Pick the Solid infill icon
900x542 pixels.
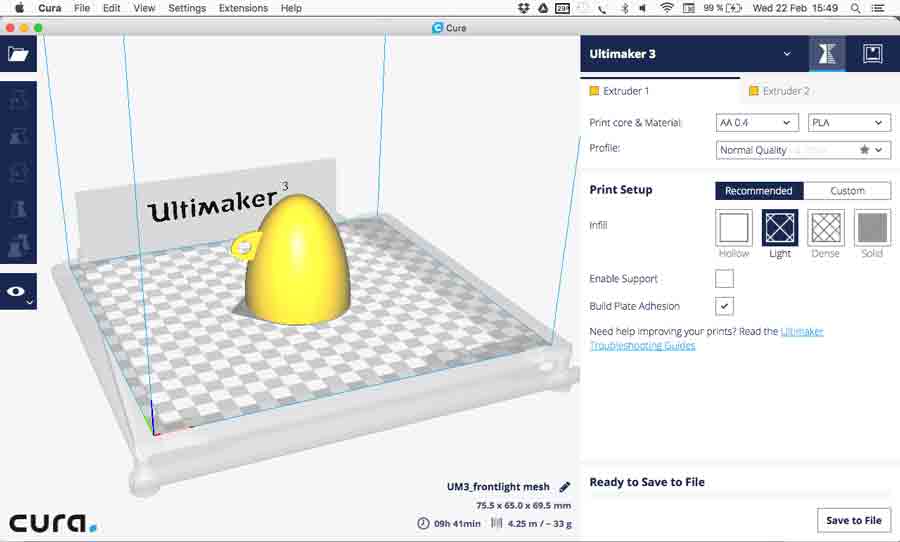pos(872,228)
